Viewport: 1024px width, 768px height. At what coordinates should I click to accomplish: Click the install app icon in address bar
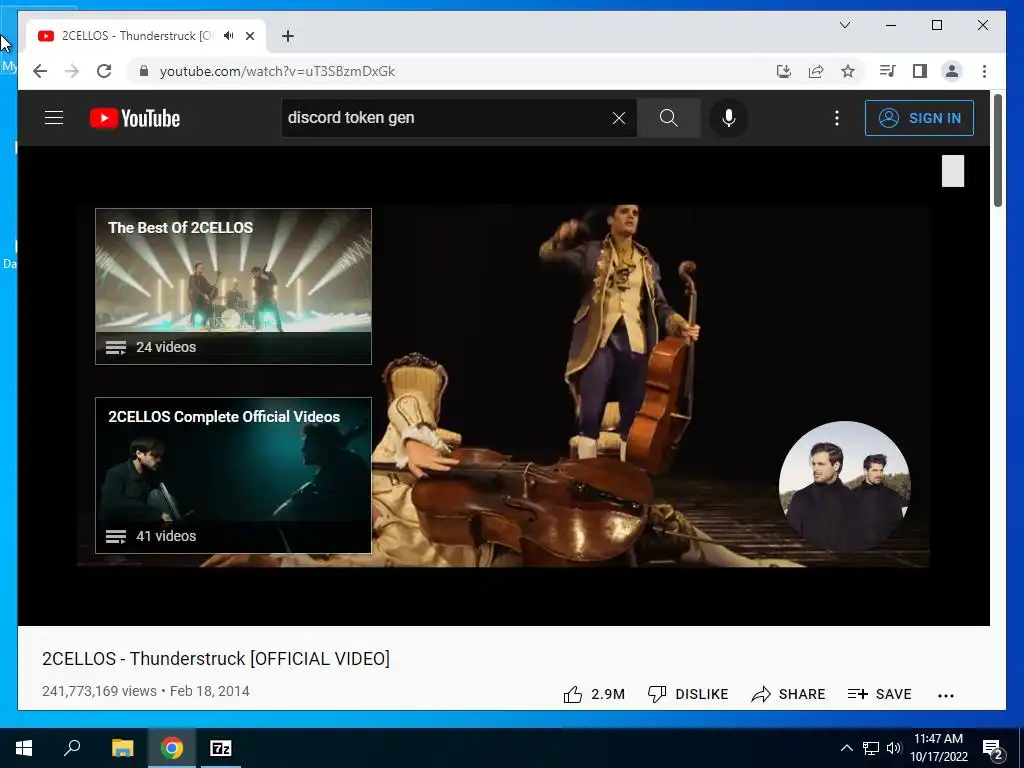tap(784, 71)
